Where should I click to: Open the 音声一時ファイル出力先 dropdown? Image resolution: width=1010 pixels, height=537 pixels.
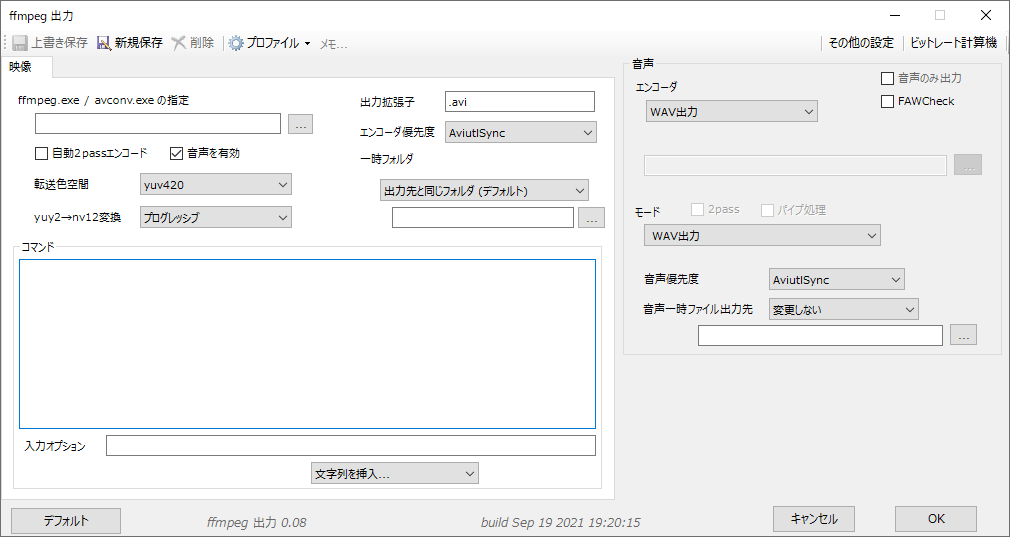click(844, 309)
